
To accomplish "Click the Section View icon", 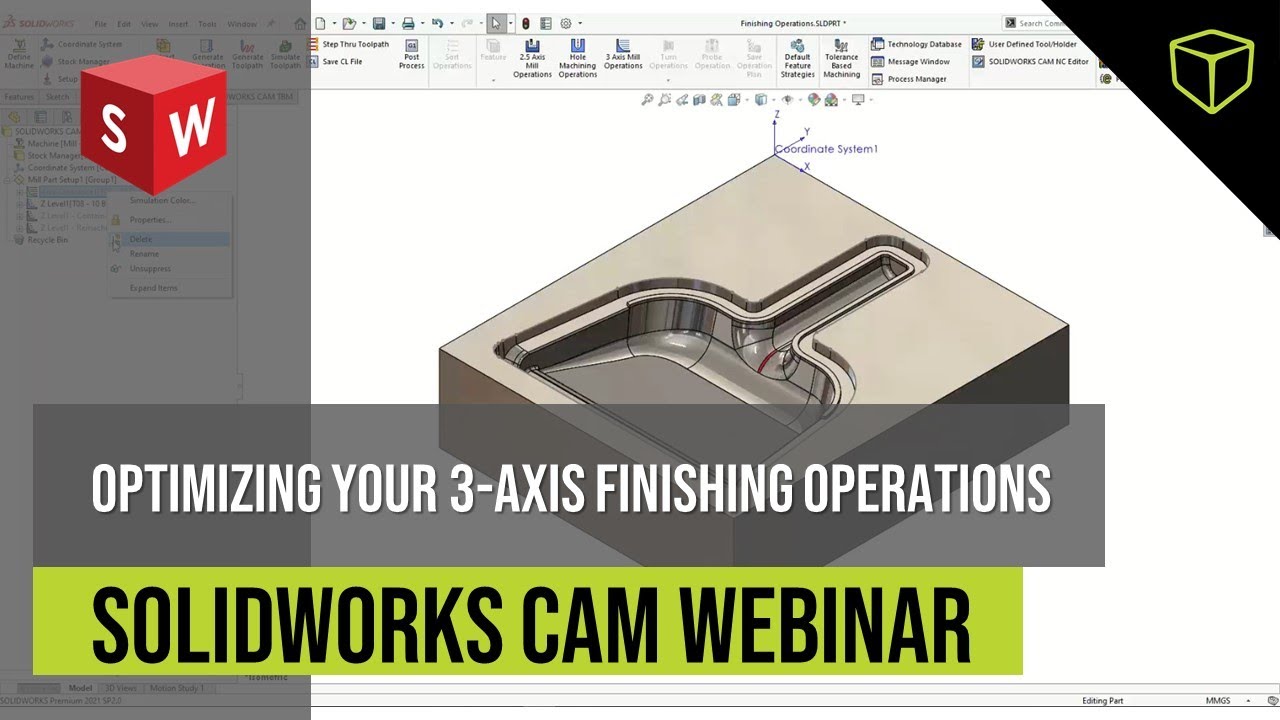I will [x=700, y=99].
